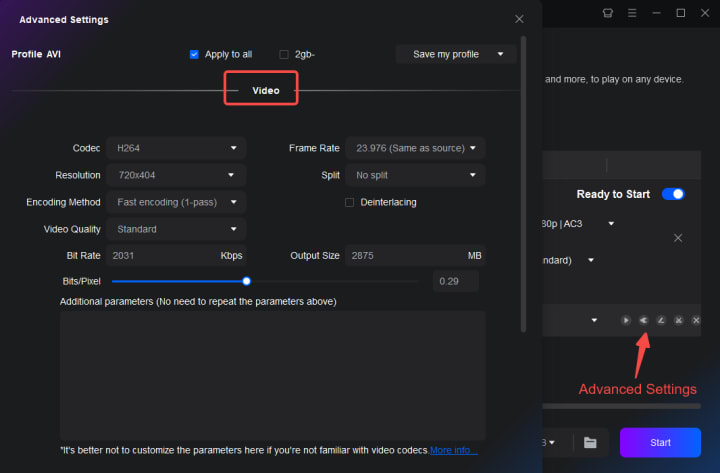720x473 pixels.
Task: Close the Advanced Settings dialog
Action: click(519, 19)
